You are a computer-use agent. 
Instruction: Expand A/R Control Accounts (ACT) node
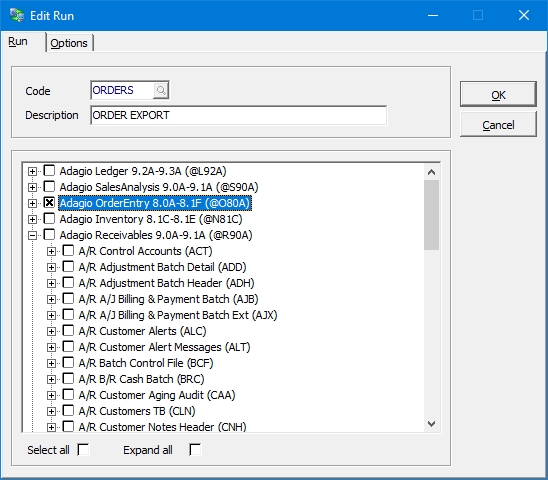[x=51, y=251]
